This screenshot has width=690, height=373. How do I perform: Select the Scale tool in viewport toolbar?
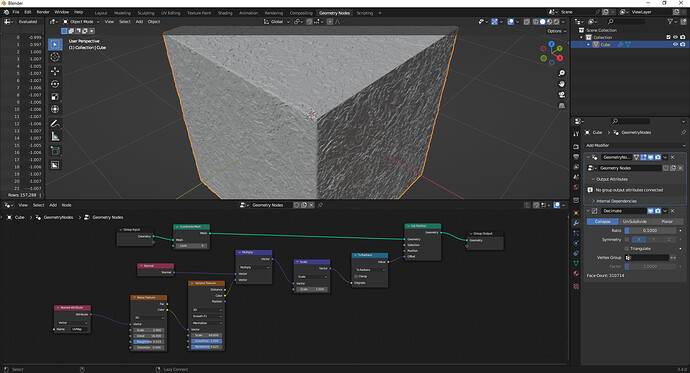55,96
